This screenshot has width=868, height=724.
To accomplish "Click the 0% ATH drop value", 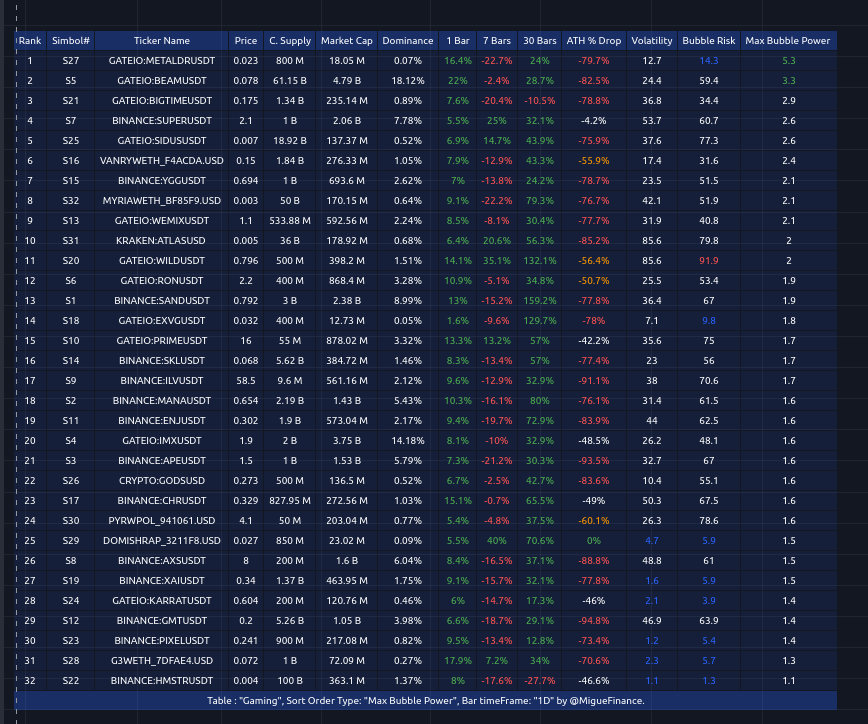I will pos(594,540).
